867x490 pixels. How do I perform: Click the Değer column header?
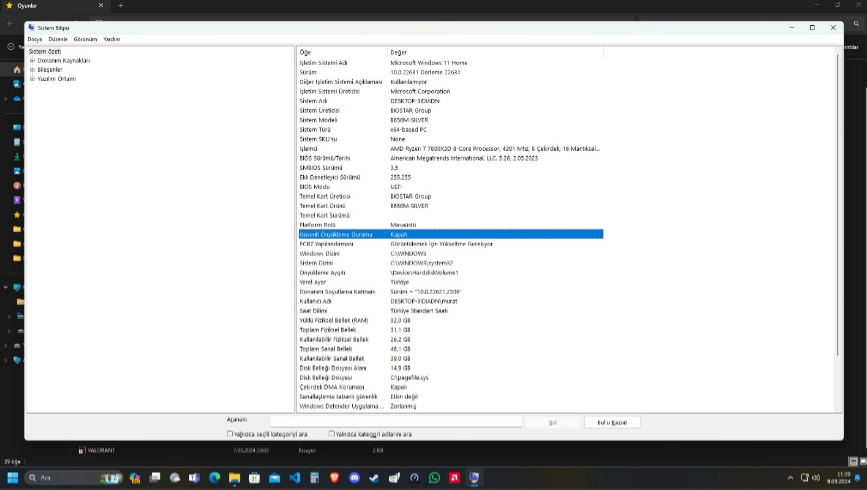495,53
